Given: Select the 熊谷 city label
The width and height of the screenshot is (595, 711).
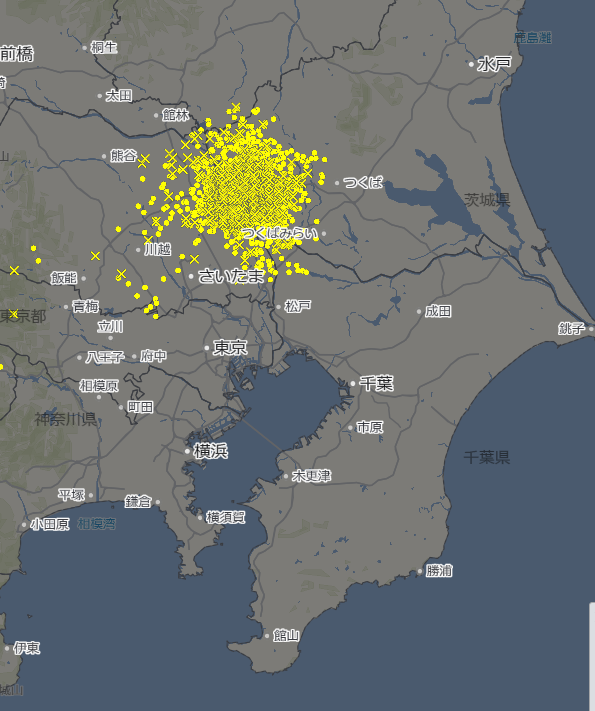Looking at the screenshot, I should click(124, 156).
